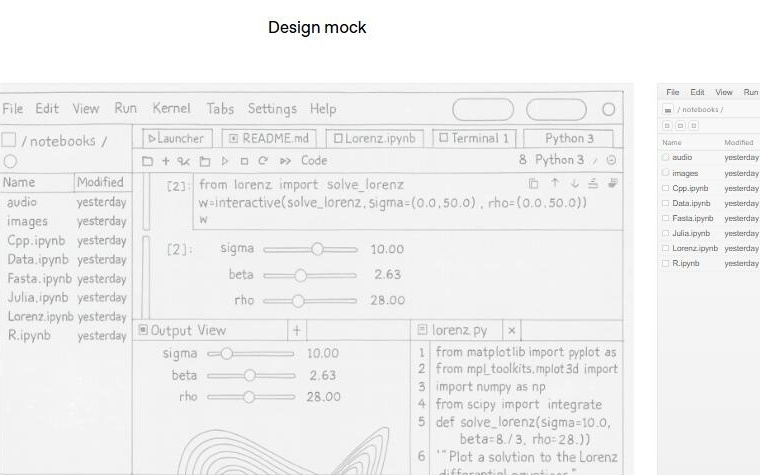Sort files by the Name column header
The height and width of the screenshot is (475, 760).
tap(19, 182)
